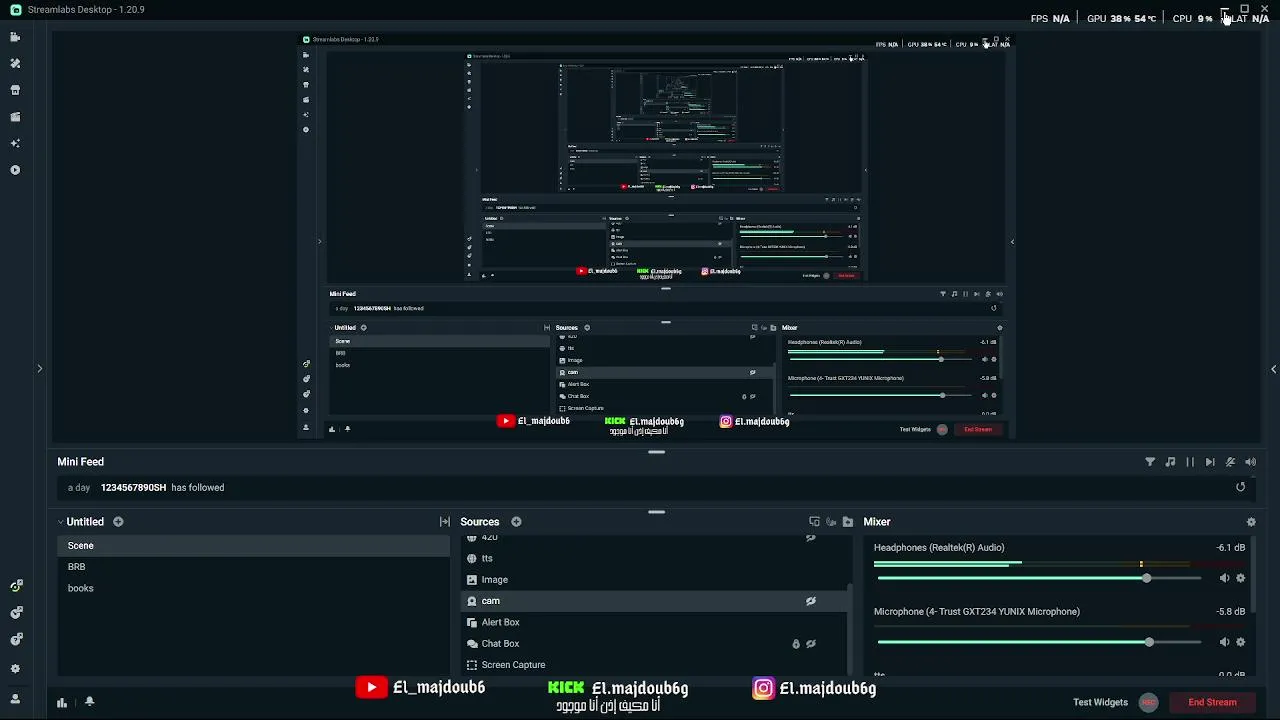This screenshot has width=1280, height=720.
Task: Open the App Store sidebar icon
Action: 15,90
